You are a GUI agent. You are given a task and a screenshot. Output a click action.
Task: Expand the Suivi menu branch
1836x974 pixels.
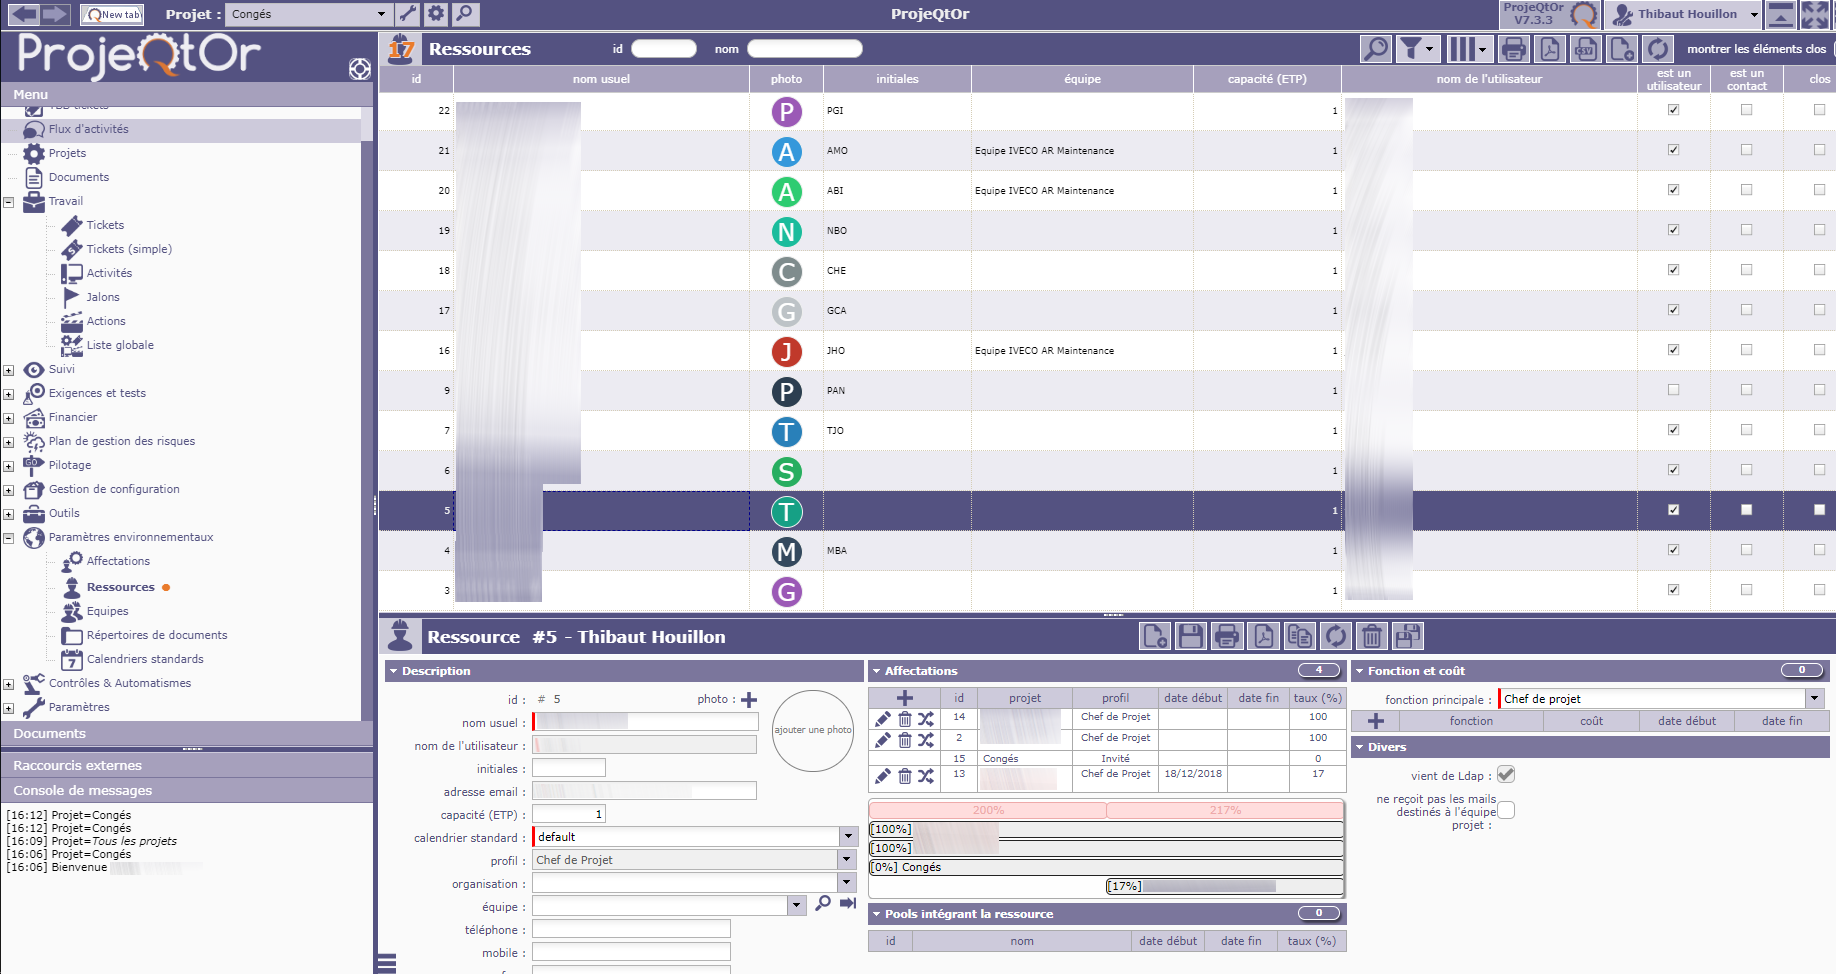point(9,370)
